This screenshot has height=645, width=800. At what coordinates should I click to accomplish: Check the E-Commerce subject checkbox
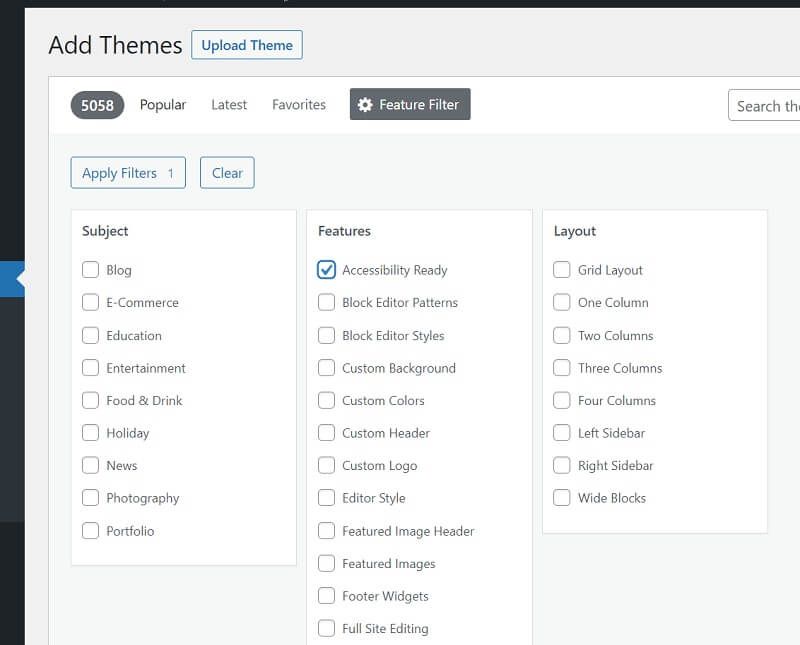tap(90, 302)
